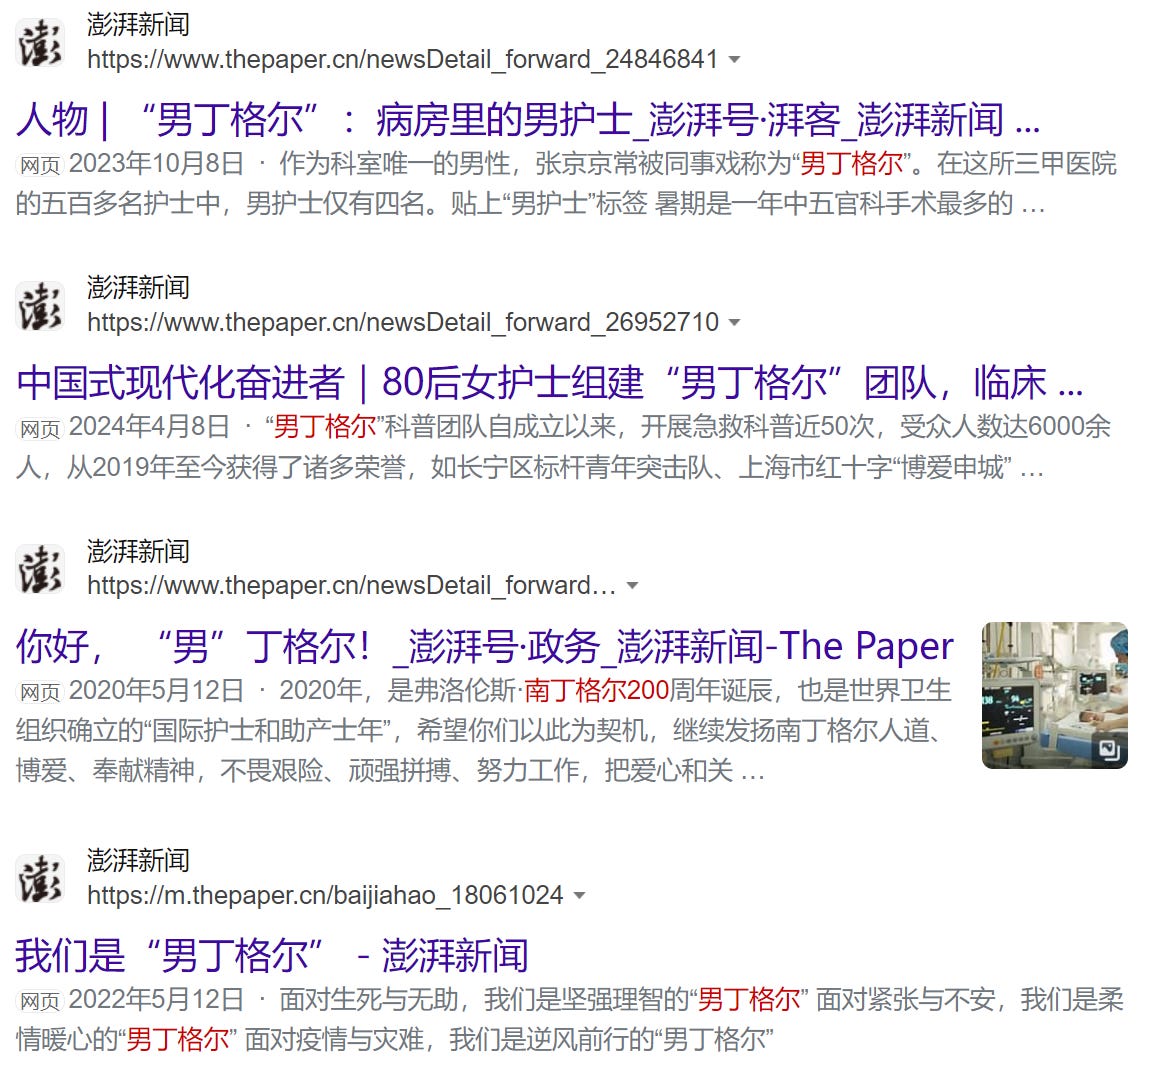Click the URL https://www.thepaper.cn/newsDetail_forward_24846841

pyautogui.click(x=403, y=59)
